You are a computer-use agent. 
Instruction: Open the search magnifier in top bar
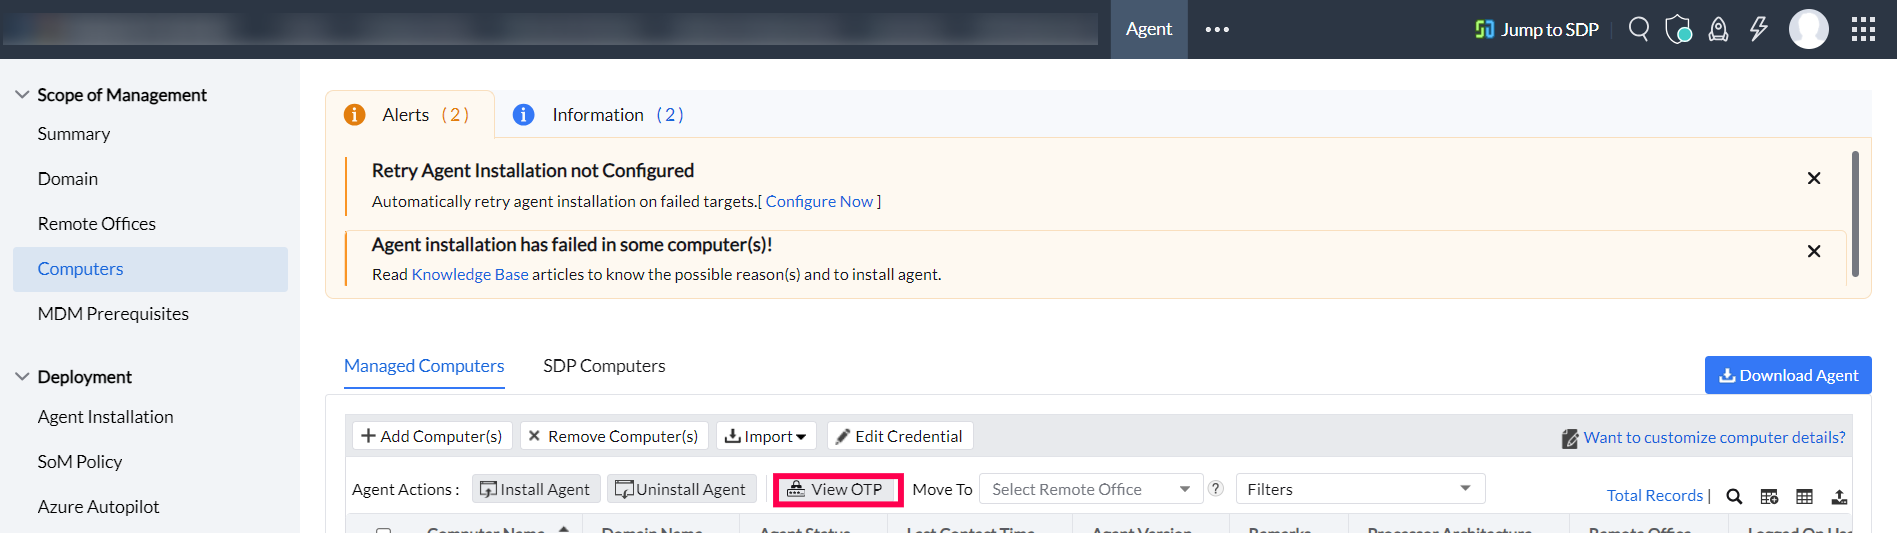tap(1638, 29)
